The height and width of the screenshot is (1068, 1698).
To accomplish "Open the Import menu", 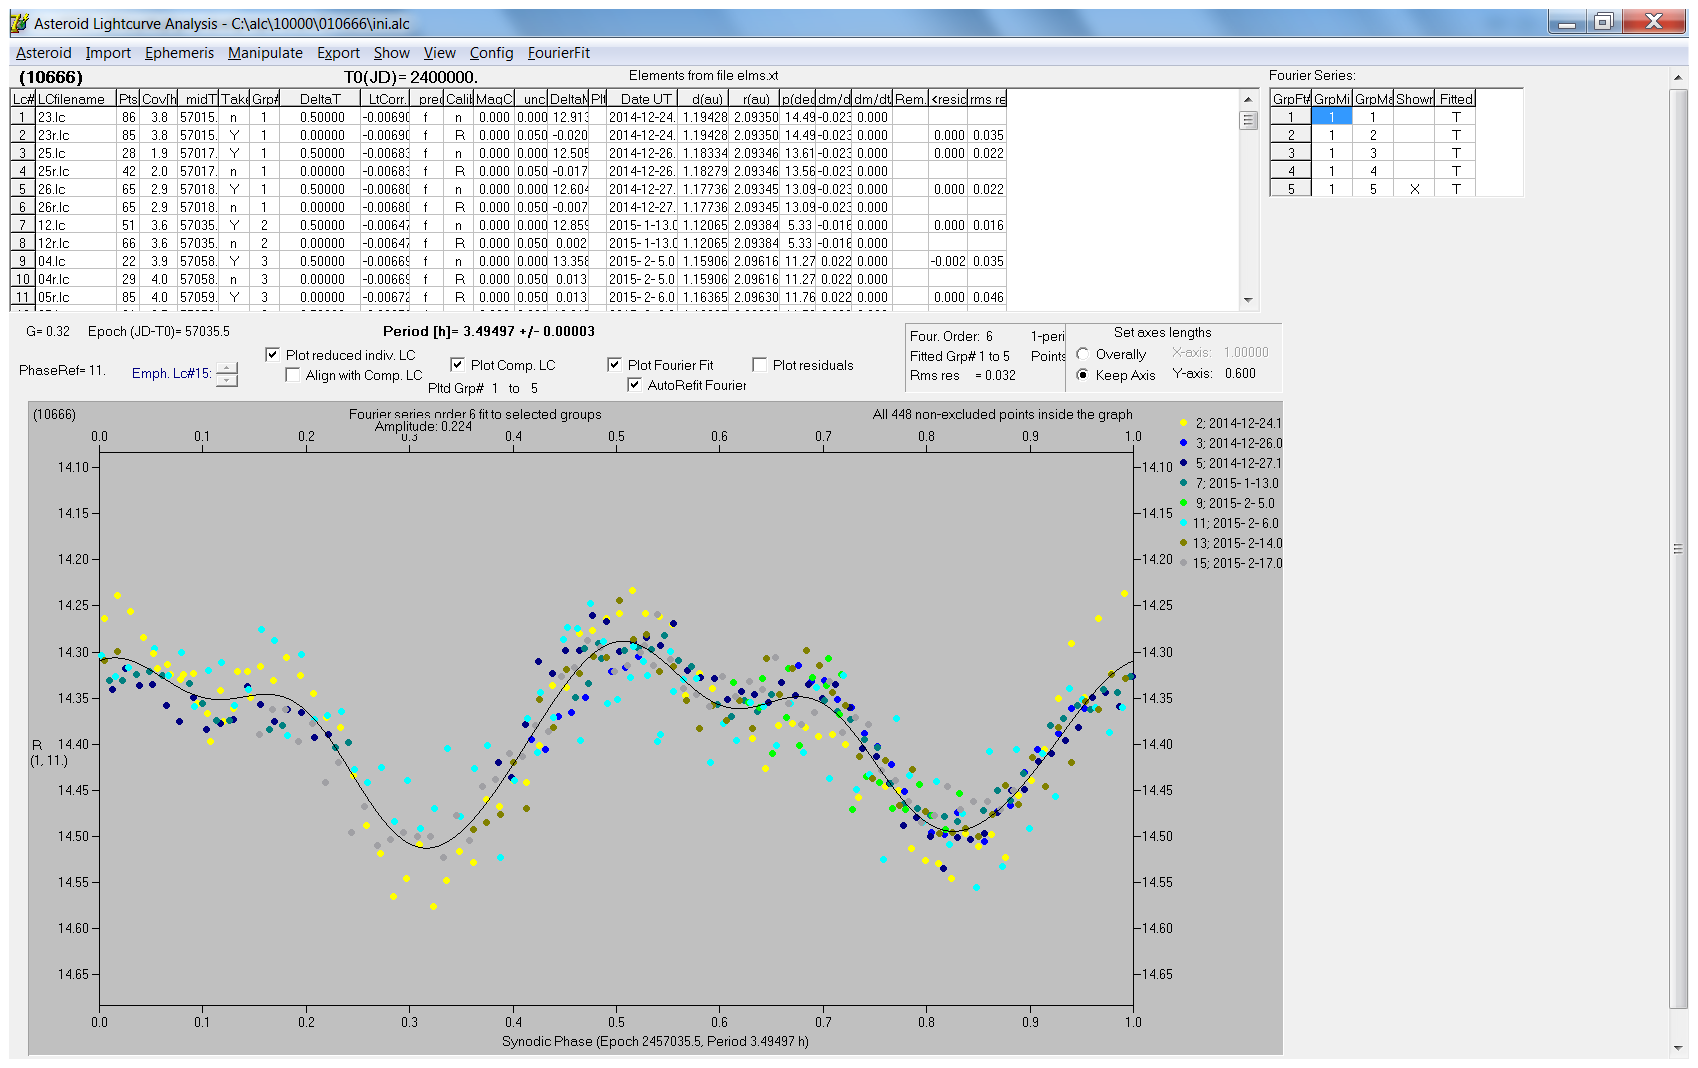I will 108,53.
